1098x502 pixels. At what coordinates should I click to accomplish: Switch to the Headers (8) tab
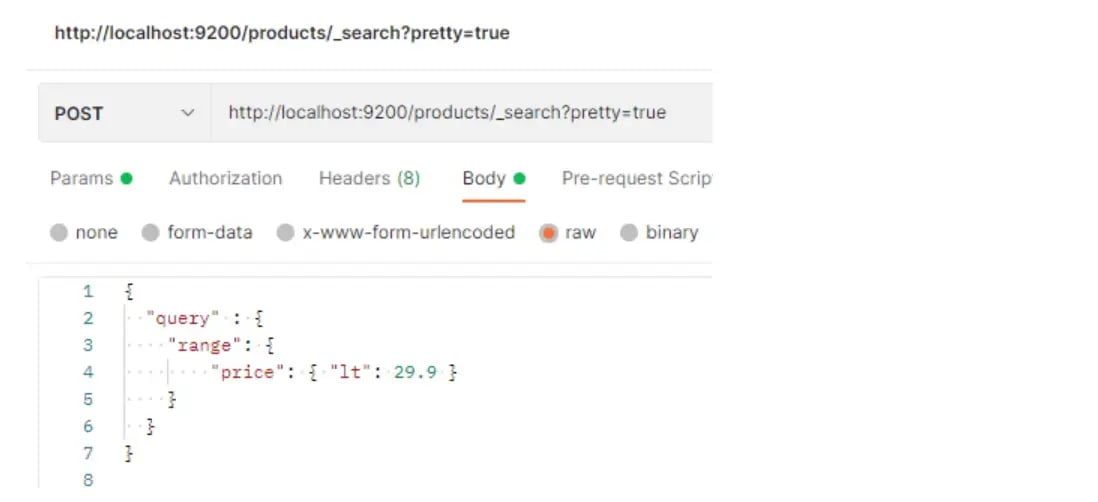pyautogui.click(x=369, y=179)
